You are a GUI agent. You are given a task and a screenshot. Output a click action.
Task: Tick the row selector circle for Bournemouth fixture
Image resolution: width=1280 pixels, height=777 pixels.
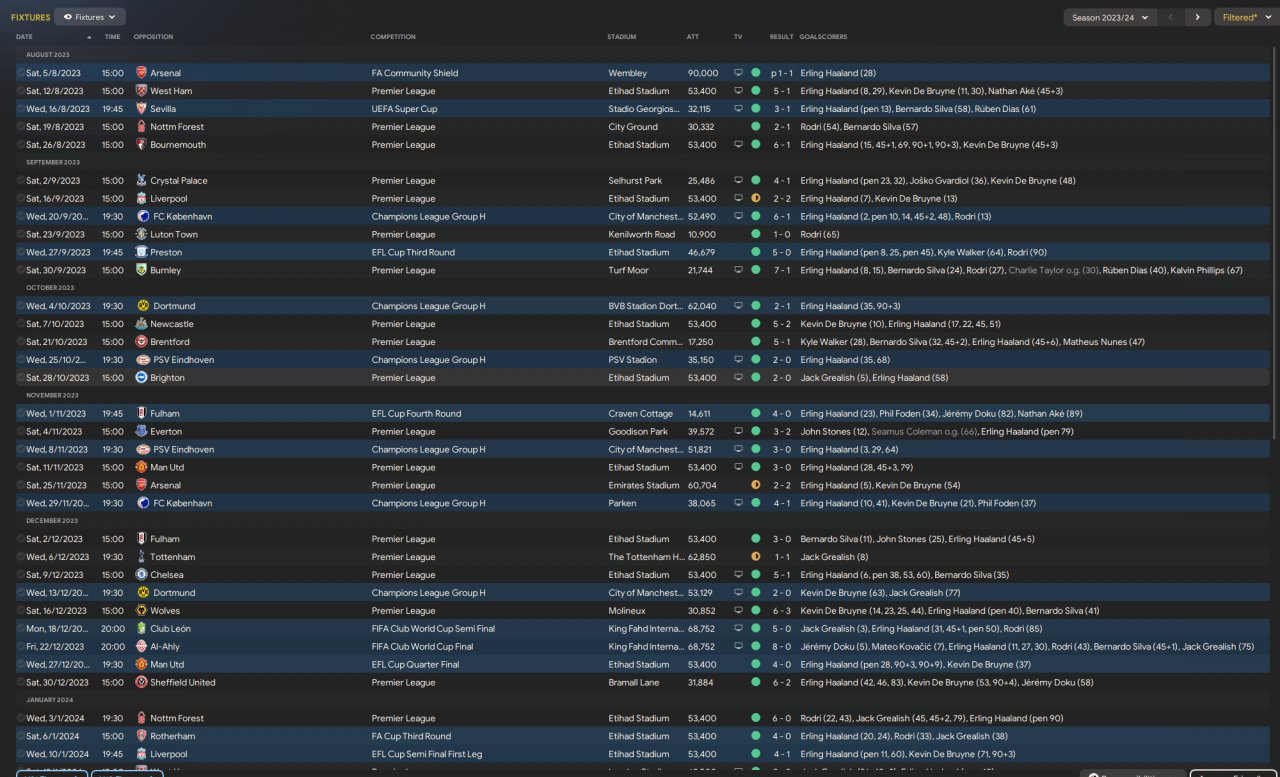point(20,145)
